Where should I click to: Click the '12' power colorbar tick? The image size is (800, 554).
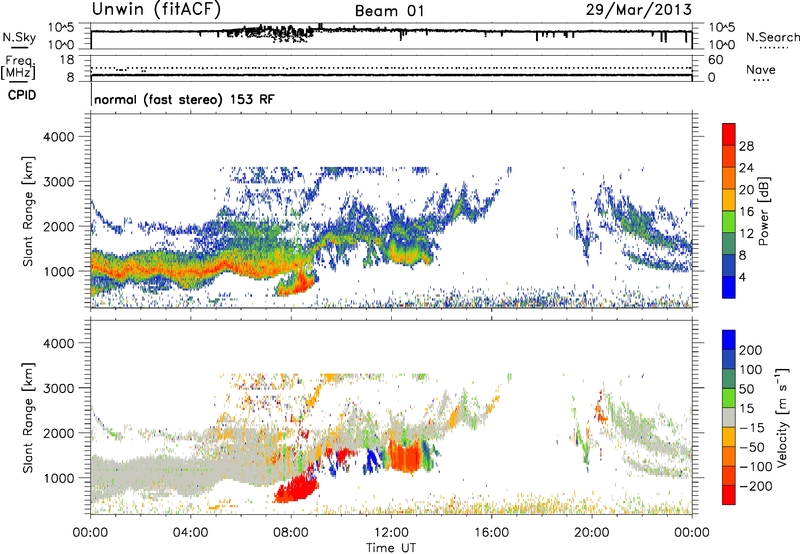[x=746, y=234]
